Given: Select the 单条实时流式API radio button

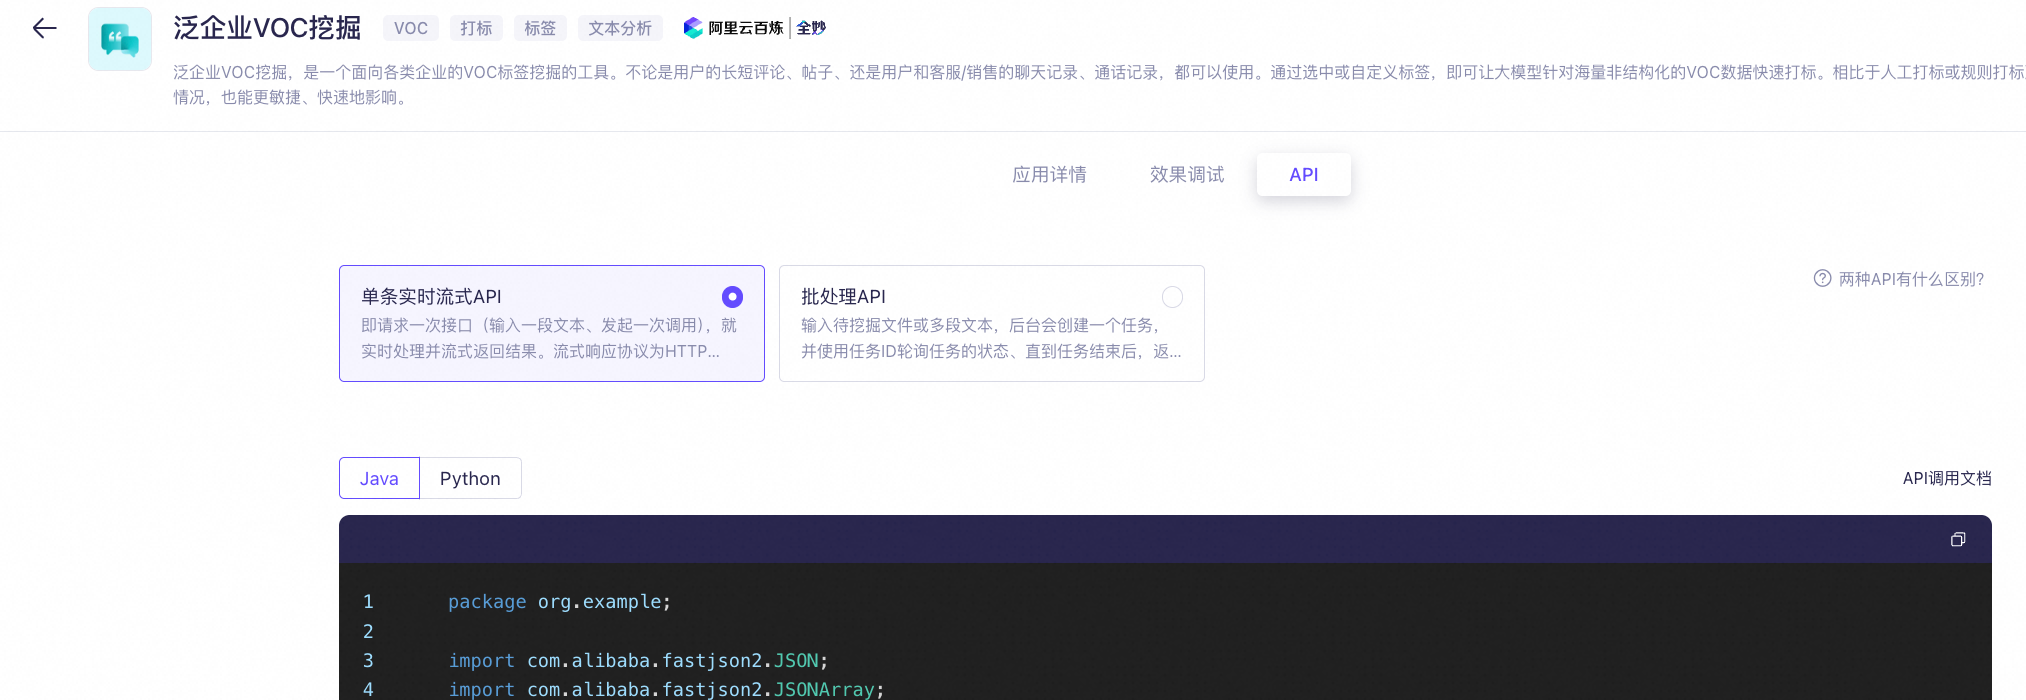Looking at the screenshot, I should pyautogui.click(x=732, y=297).
